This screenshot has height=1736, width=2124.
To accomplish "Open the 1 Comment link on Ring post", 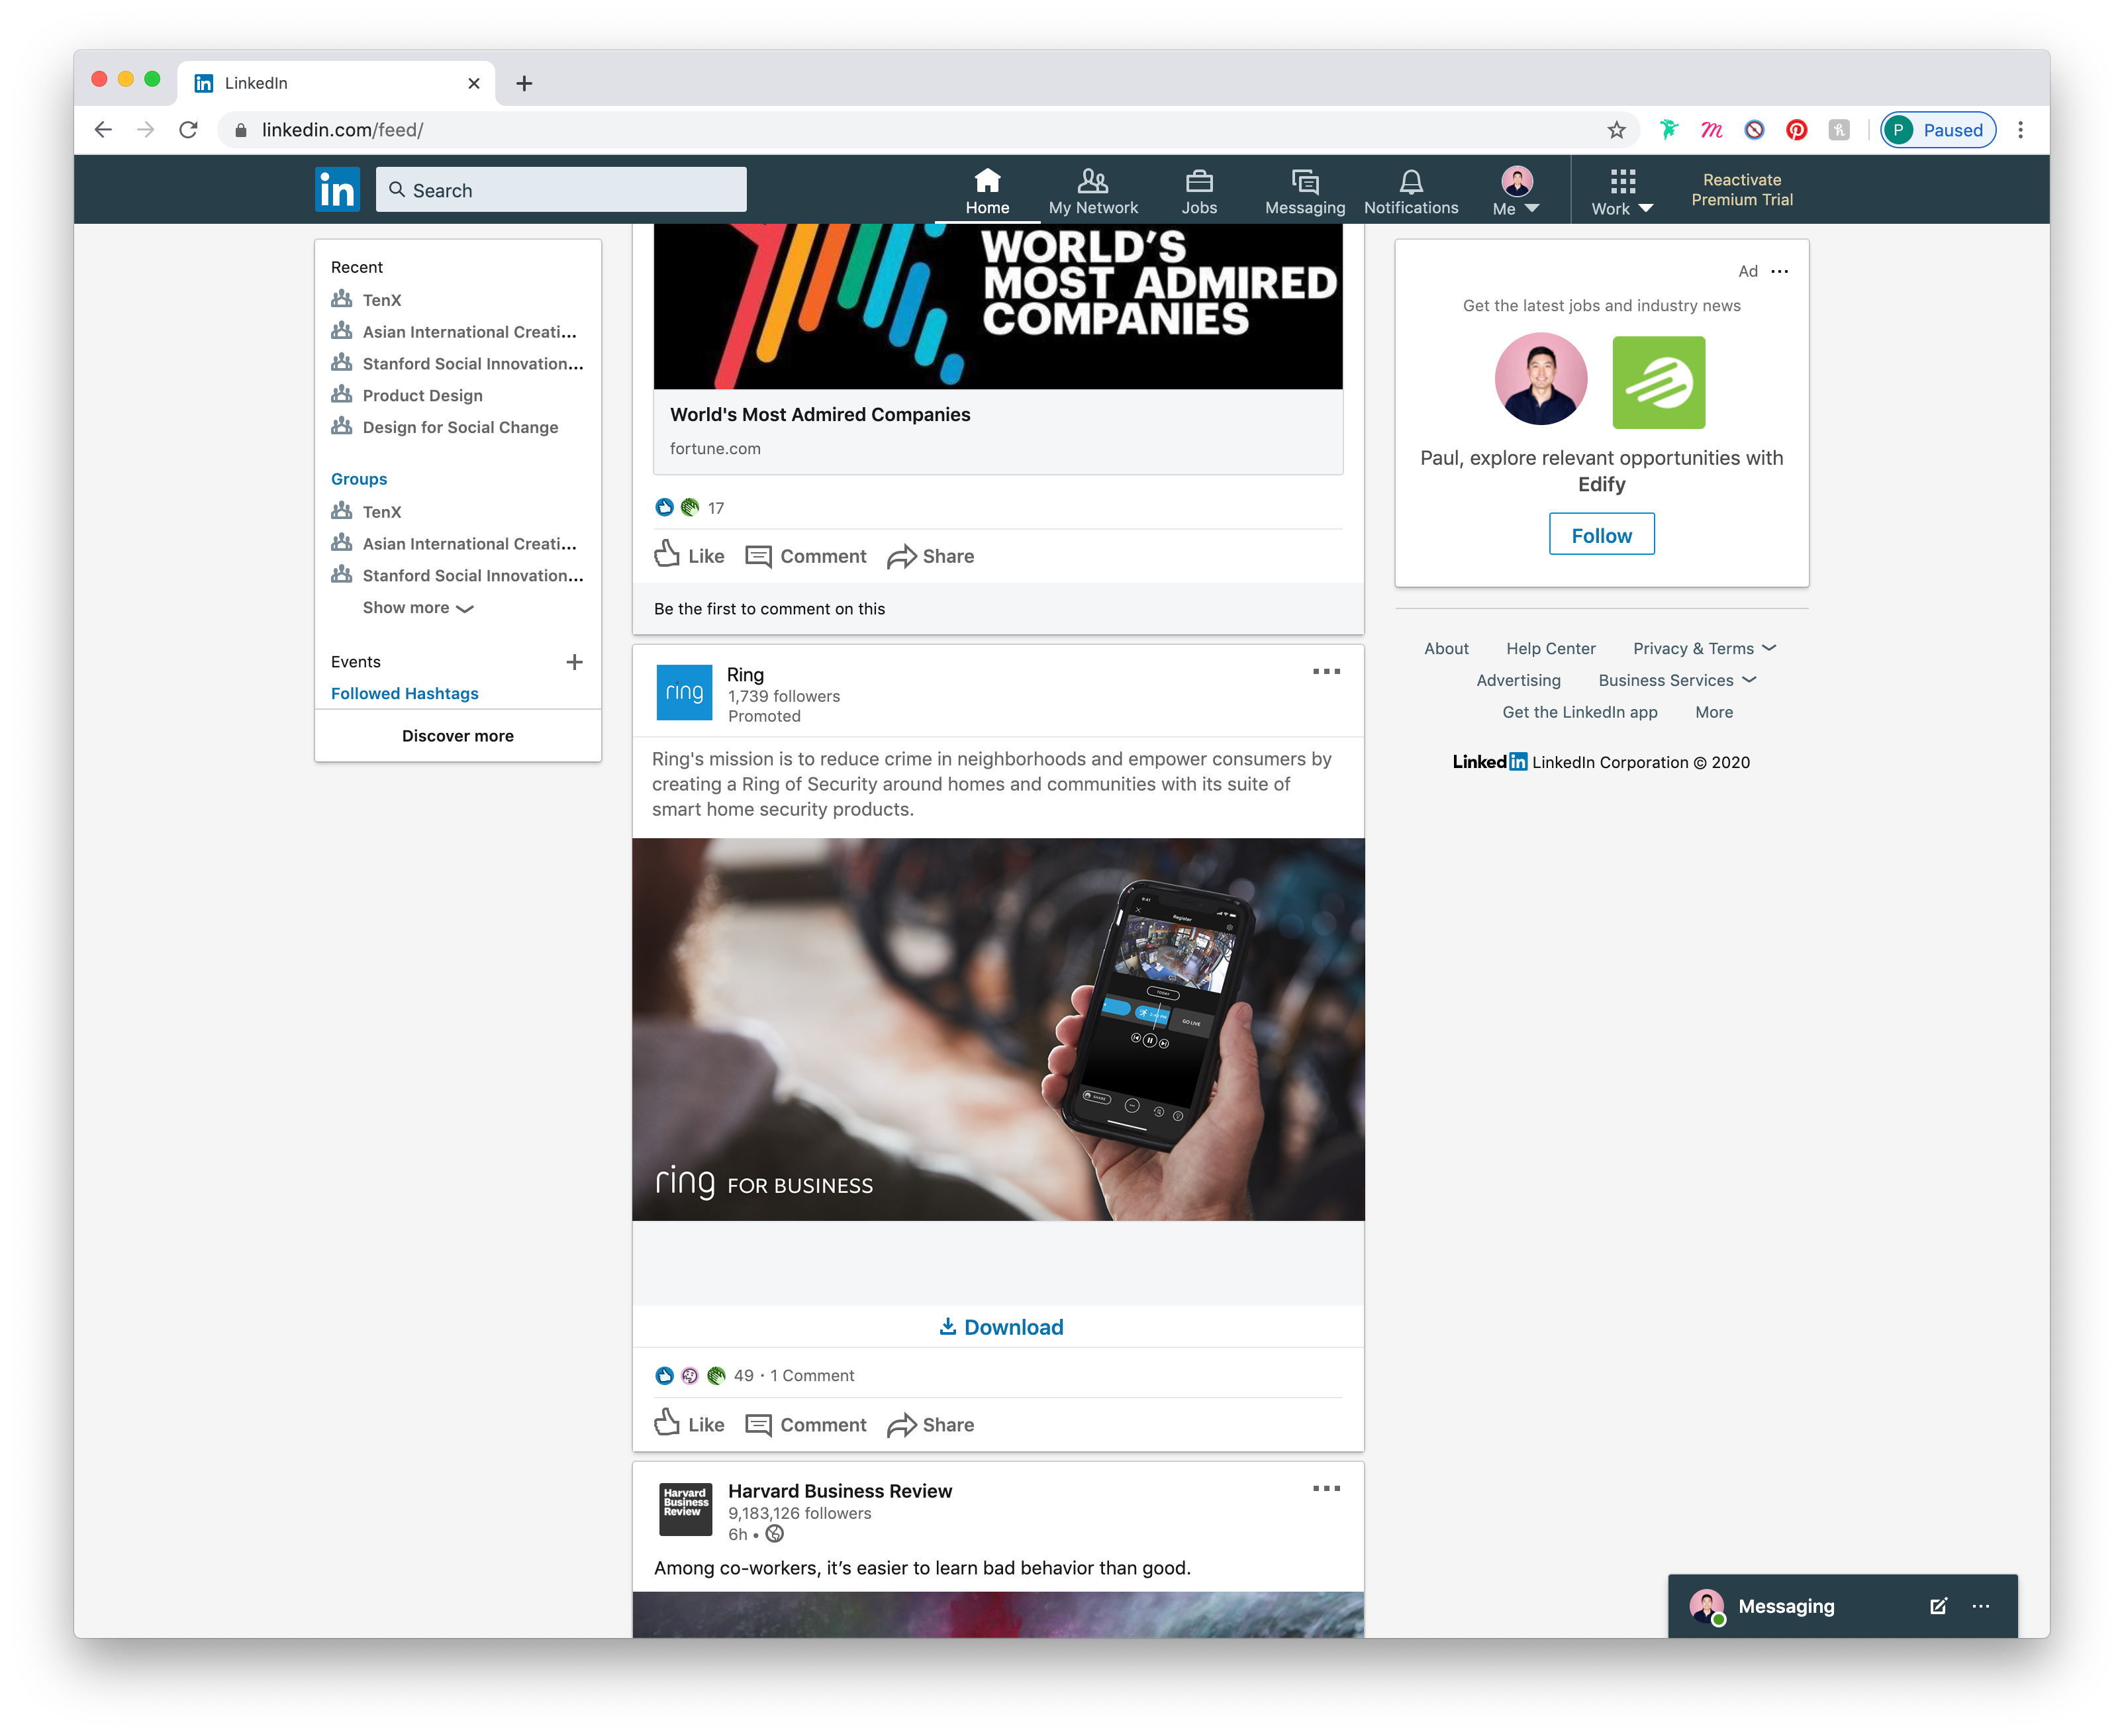I will [812, 1376].
